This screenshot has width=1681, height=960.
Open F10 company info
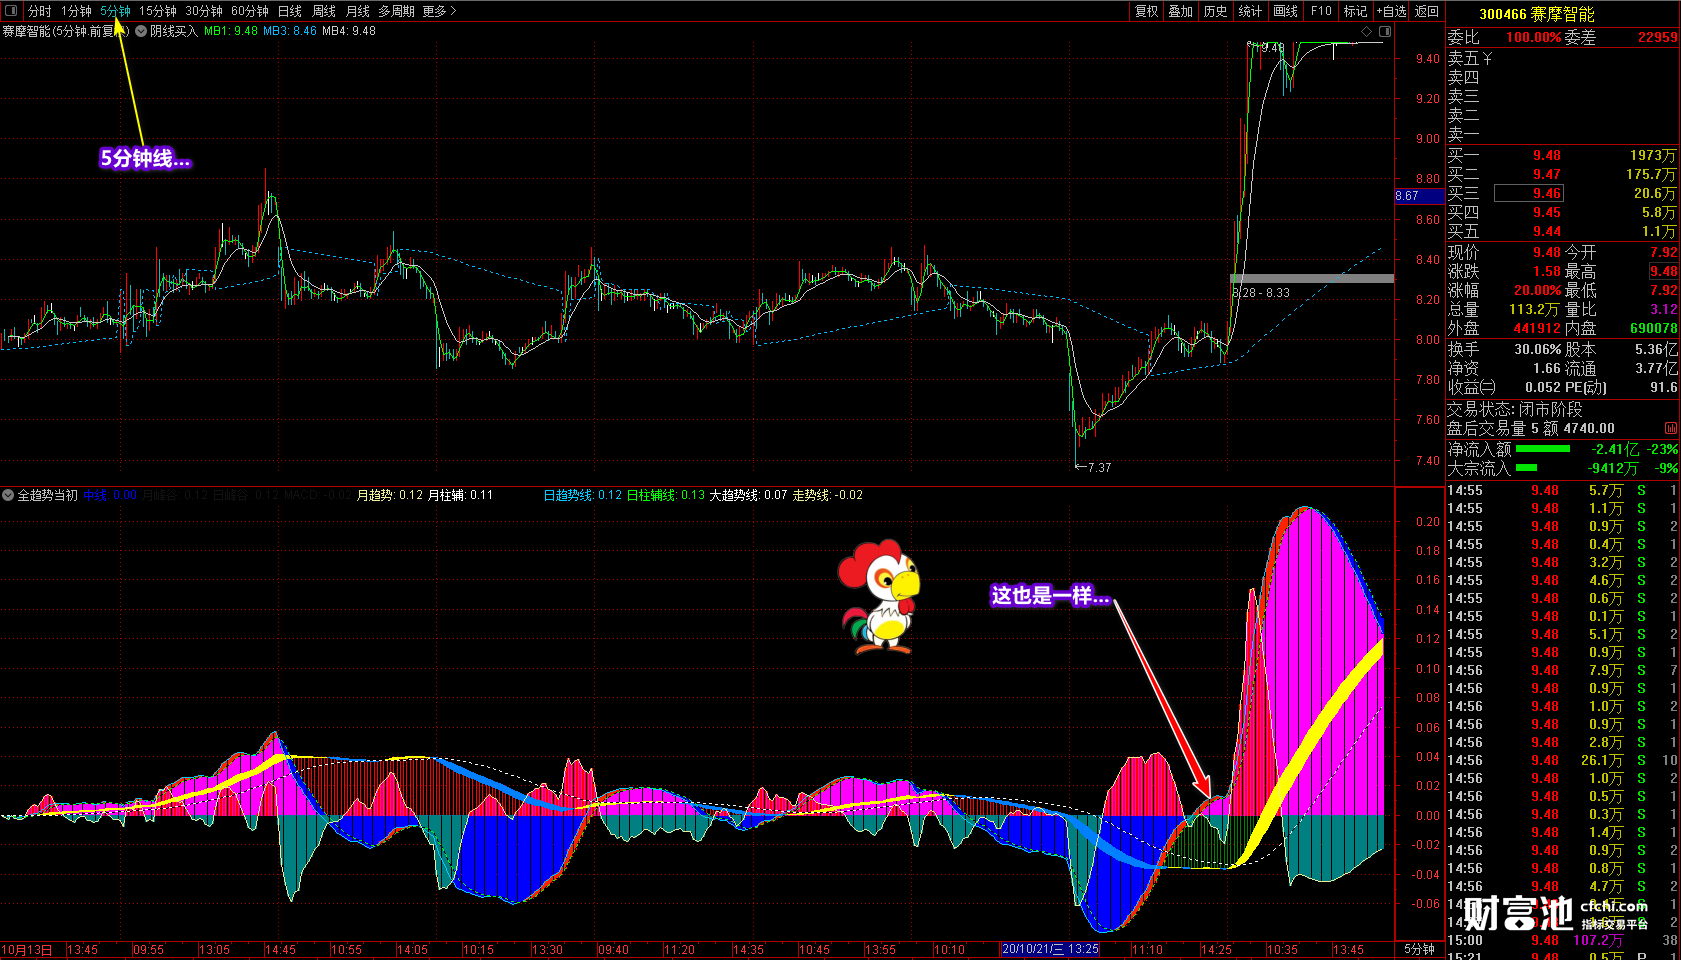point(1321,11)
